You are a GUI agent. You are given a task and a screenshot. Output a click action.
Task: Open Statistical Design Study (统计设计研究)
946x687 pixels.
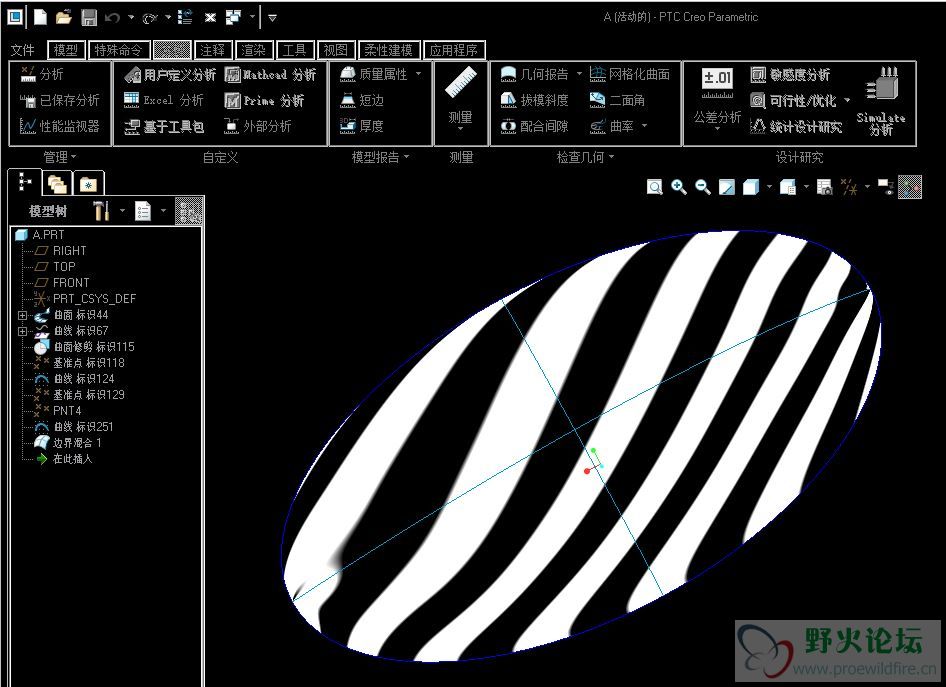(x=796, y=126)
